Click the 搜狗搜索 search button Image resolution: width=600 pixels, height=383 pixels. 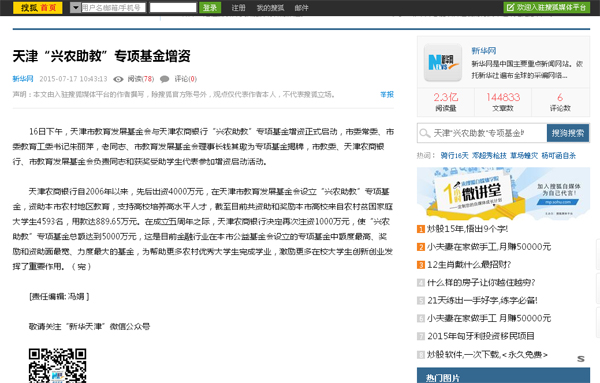tap(568, 133)
